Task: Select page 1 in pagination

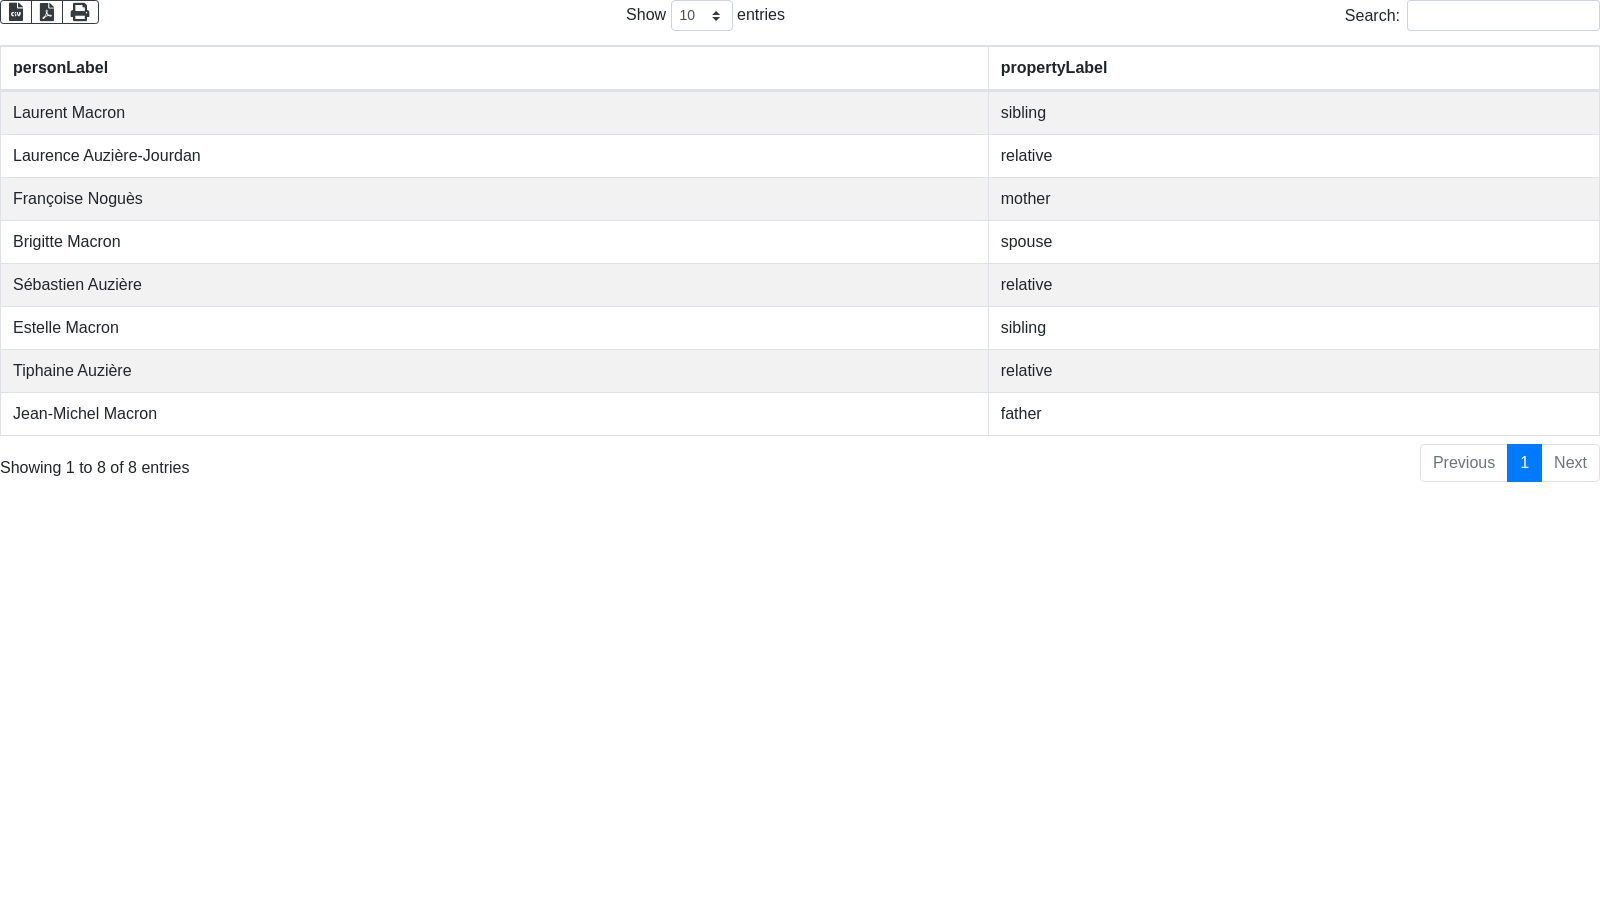Action: pyautogui.click(x=1524, y=463)
